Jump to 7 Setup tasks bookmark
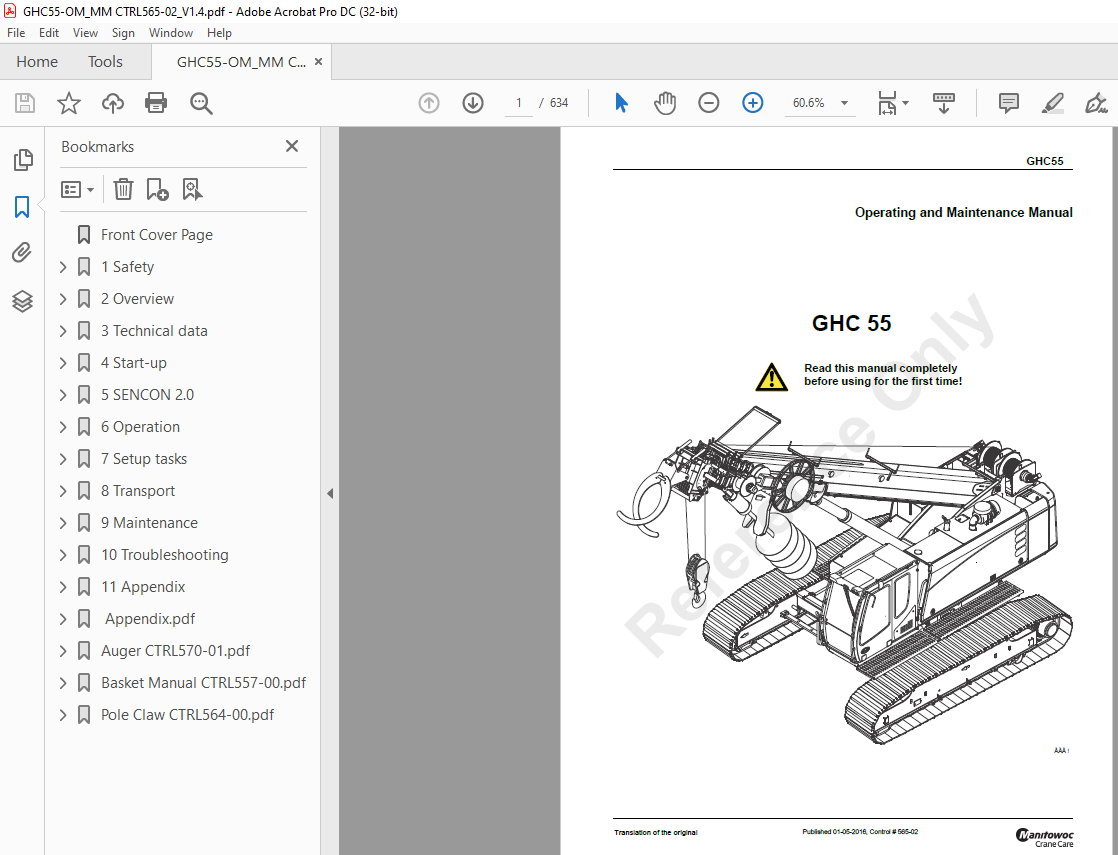 [144, 459]
